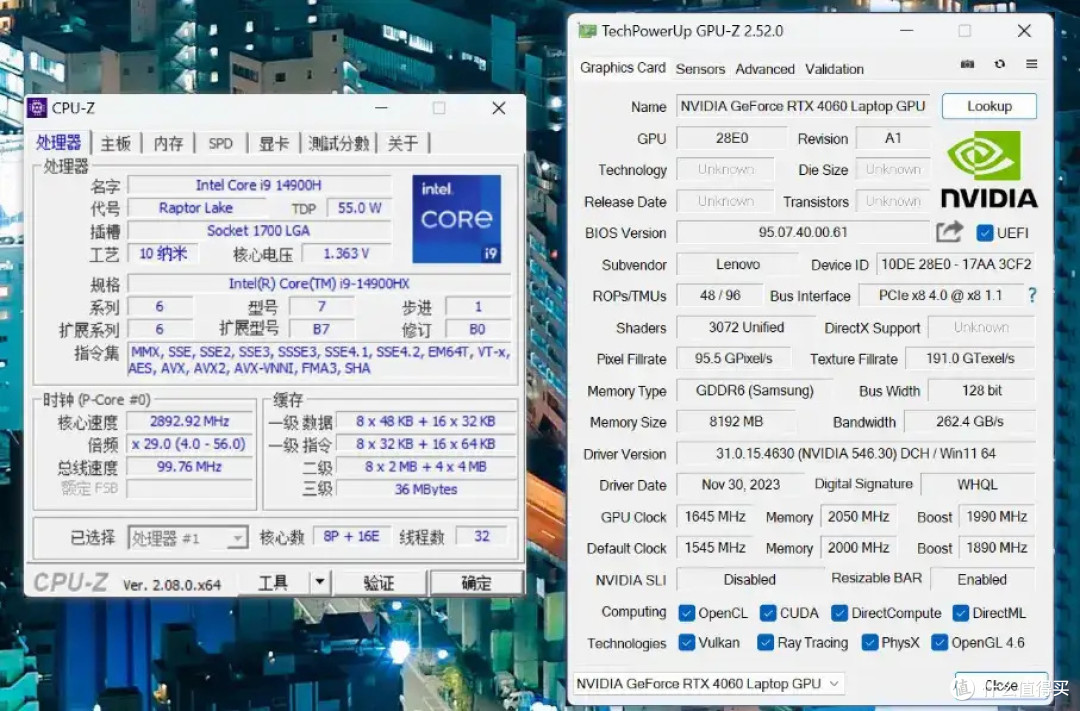This screenshot has width=1080, height=711.
Task: Click the GPU-Z refresh icon
Action: point(999,64)
